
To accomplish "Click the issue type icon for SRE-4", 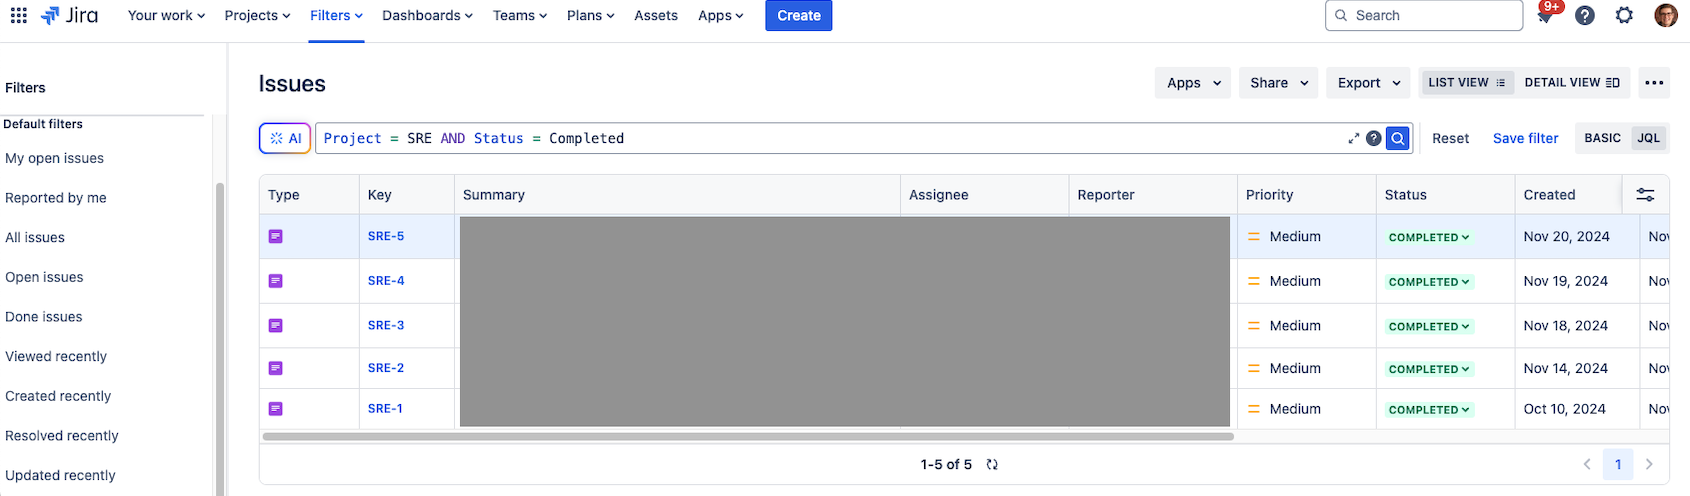I will coord(276,281).
